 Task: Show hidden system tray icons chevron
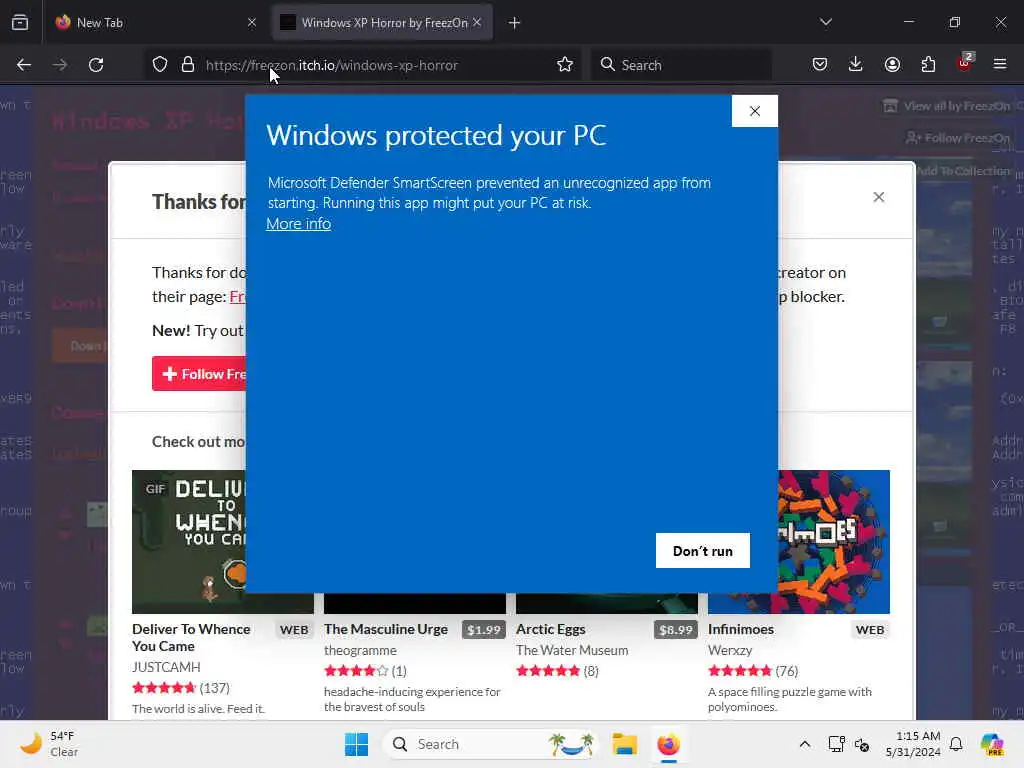805,744
